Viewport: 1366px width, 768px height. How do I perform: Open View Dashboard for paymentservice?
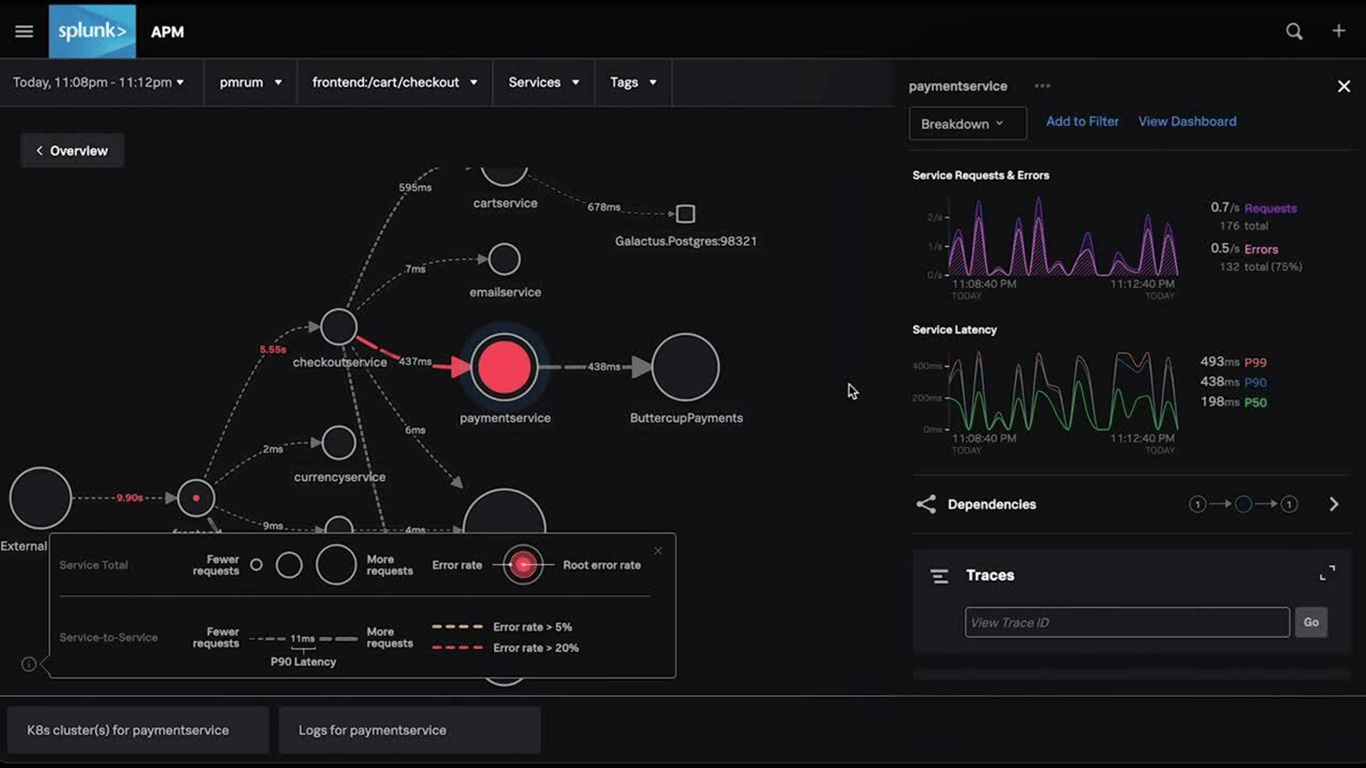coord(1187,121)
